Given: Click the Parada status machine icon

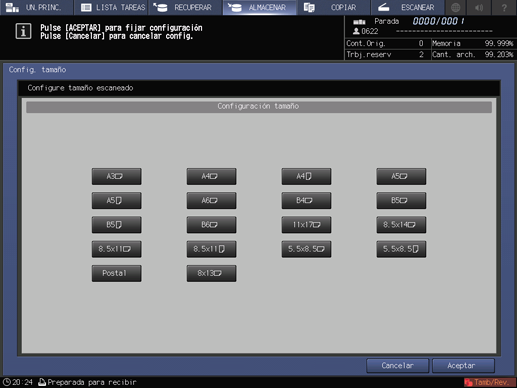Looking at the screenshot, I should click(x=359, y=22).
